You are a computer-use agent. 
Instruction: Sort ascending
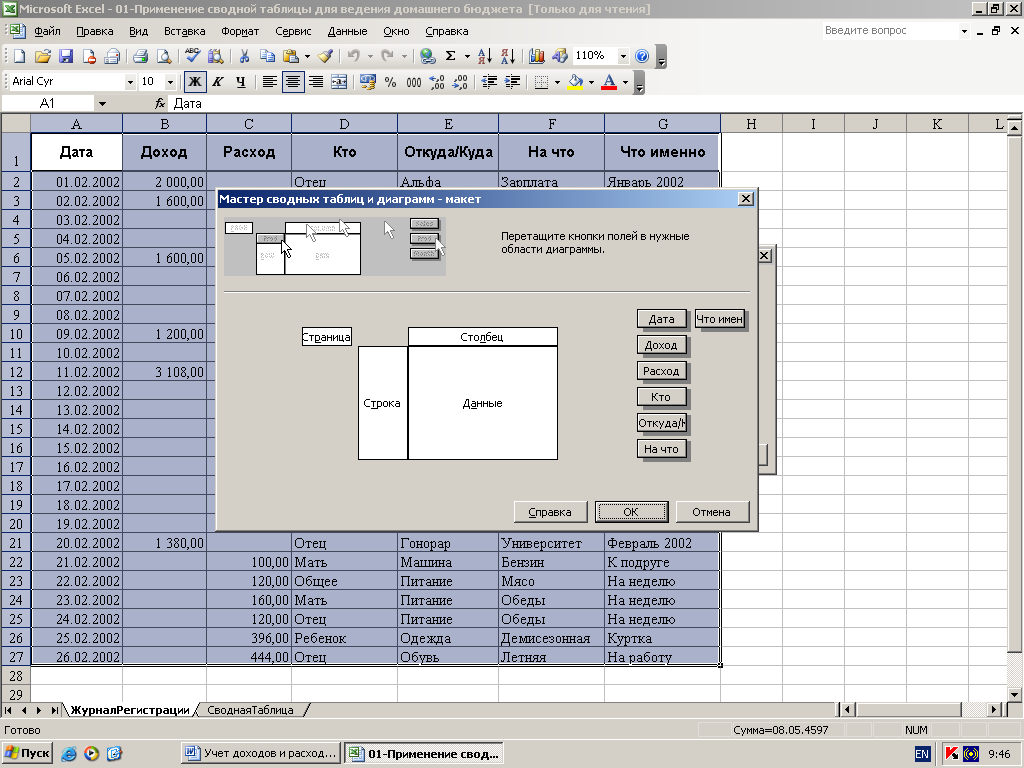click(x=485, y=56)
